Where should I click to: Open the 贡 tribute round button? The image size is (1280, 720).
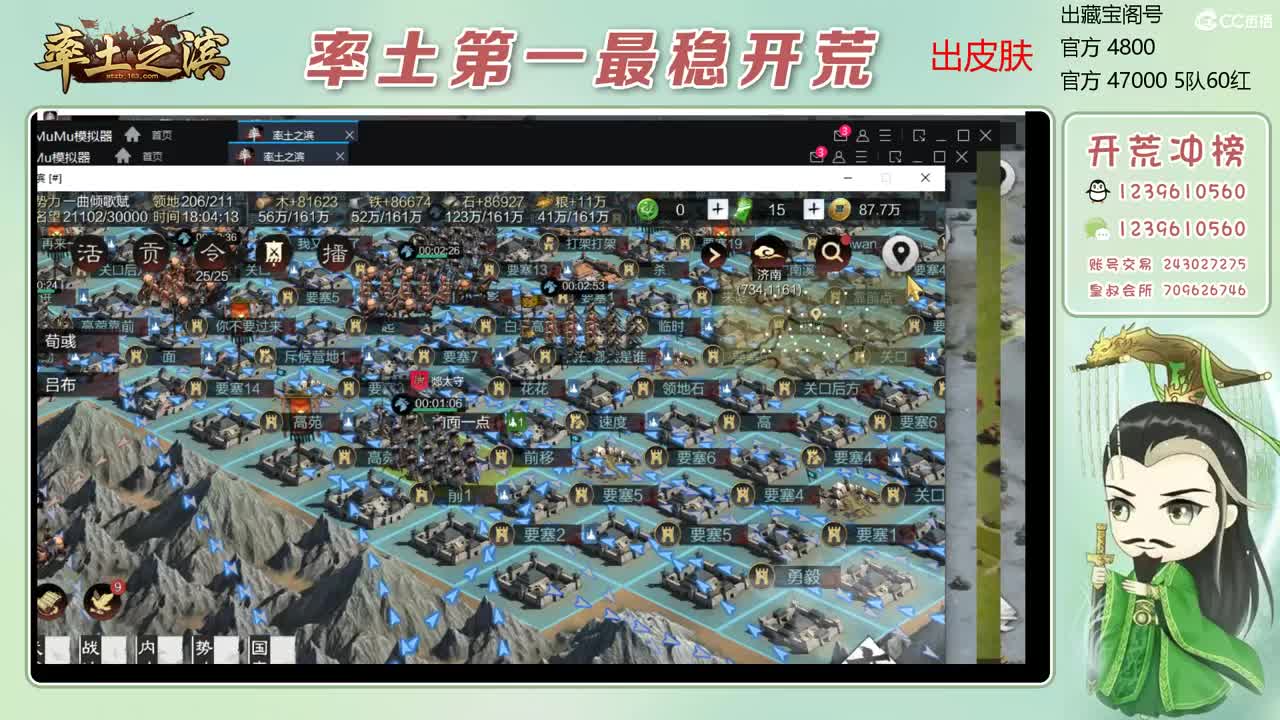pyautogui.click(x=151, y=253)
